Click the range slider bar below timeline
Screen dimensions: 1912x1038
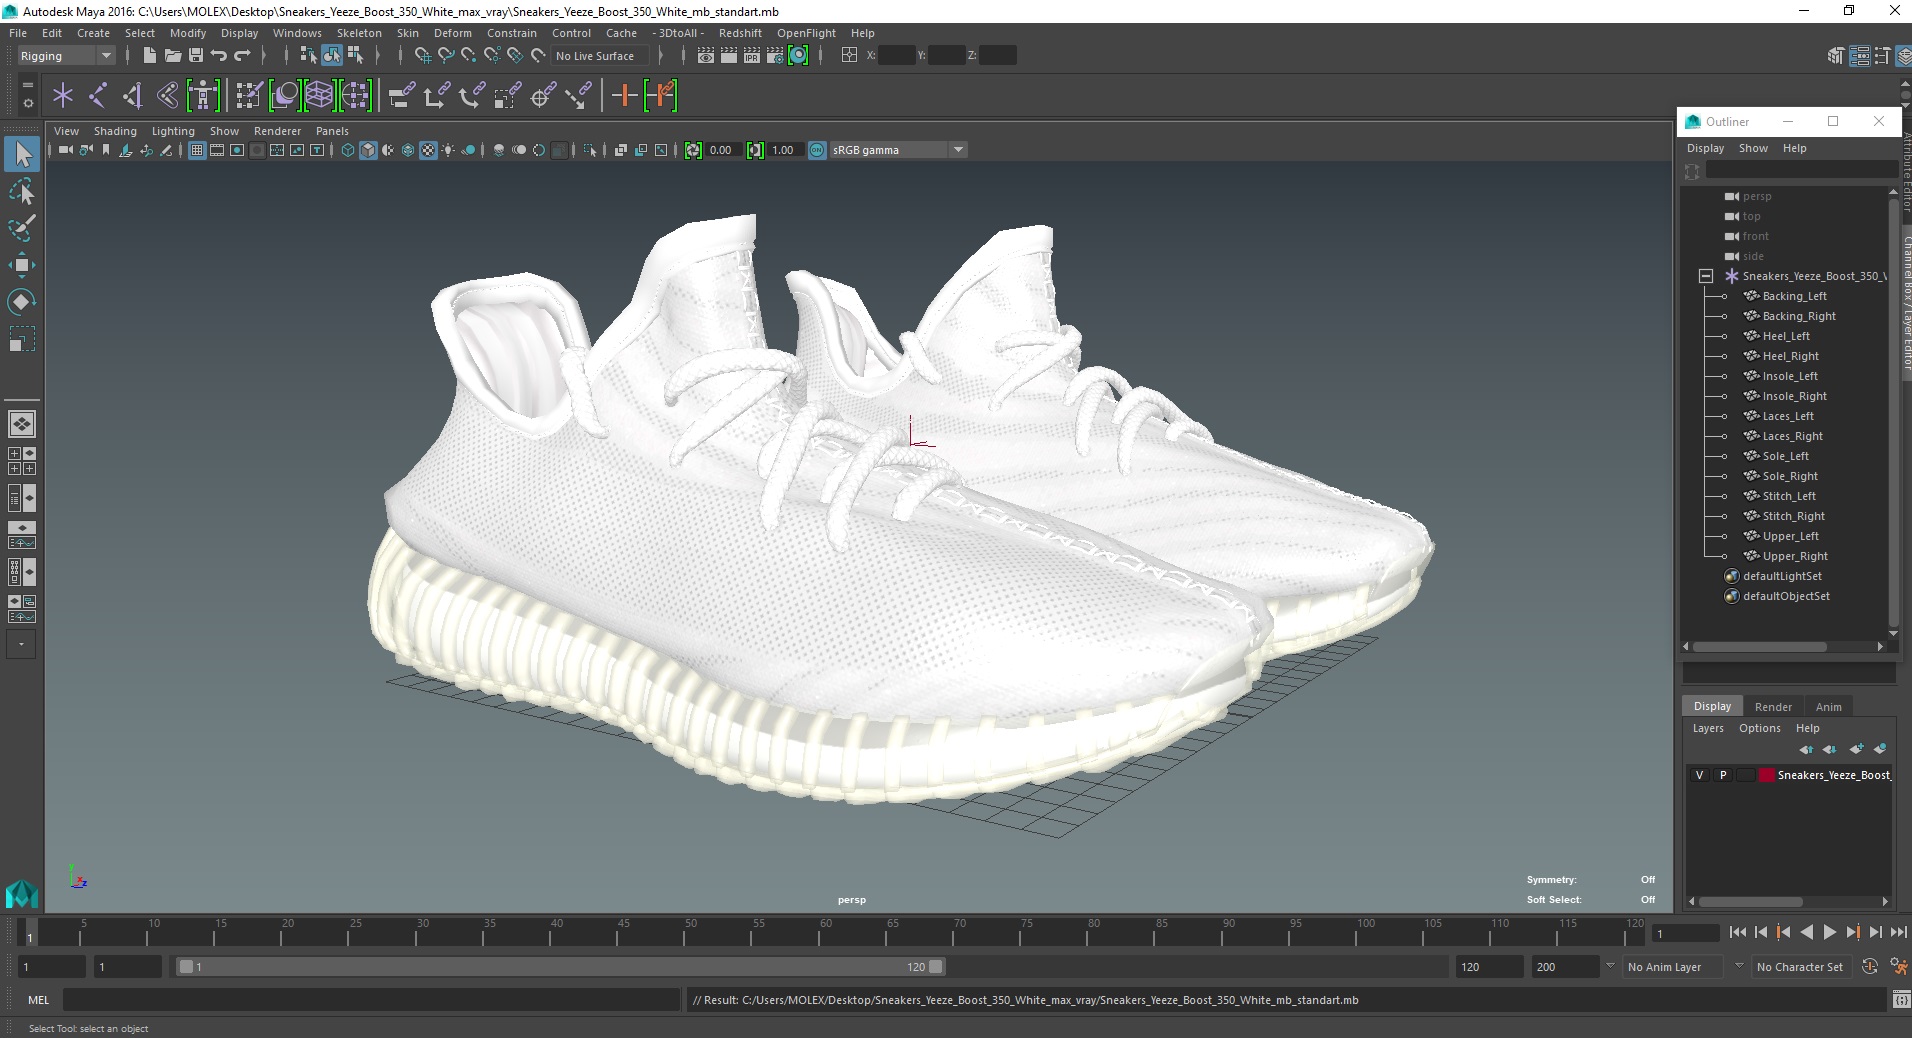tap(560, 967)
